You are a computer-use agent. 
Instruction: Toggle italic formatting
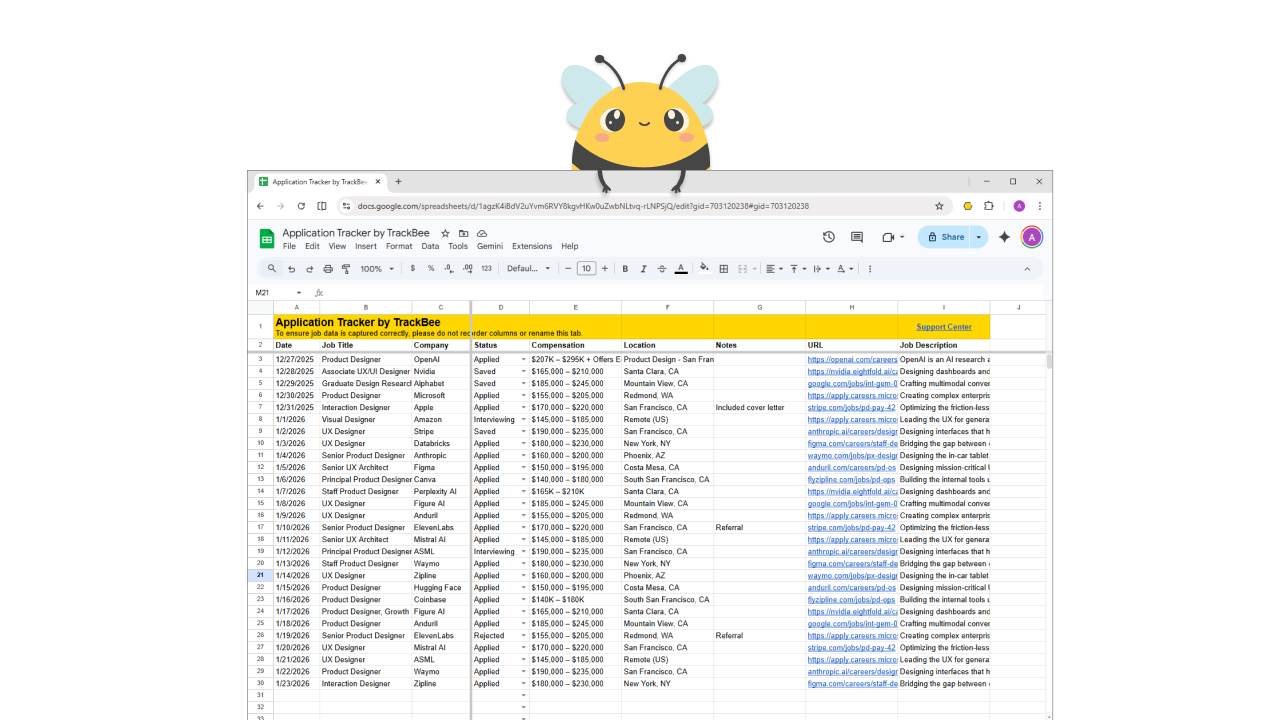coord(643,268)
